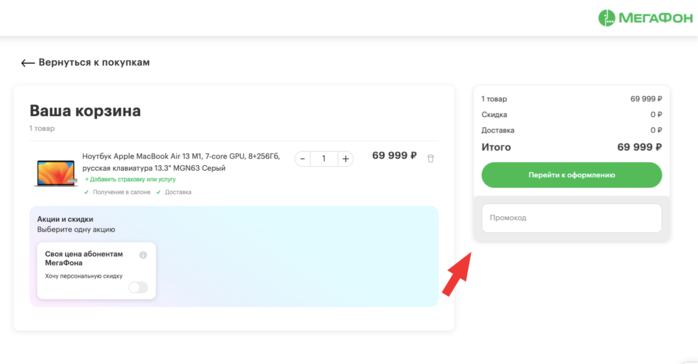Screen dimensions: 698x364
Task: Click the item price 69 999 ₽
Action: (x=394, y=156)
